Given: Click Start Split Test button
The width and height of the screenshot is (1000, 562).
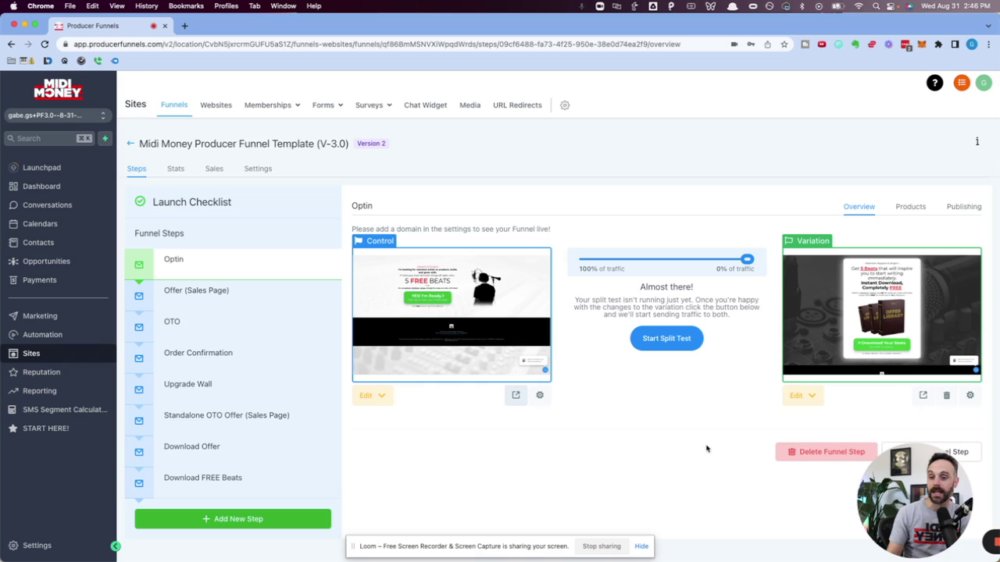Looking at the screenshot, I should point(666,338).
